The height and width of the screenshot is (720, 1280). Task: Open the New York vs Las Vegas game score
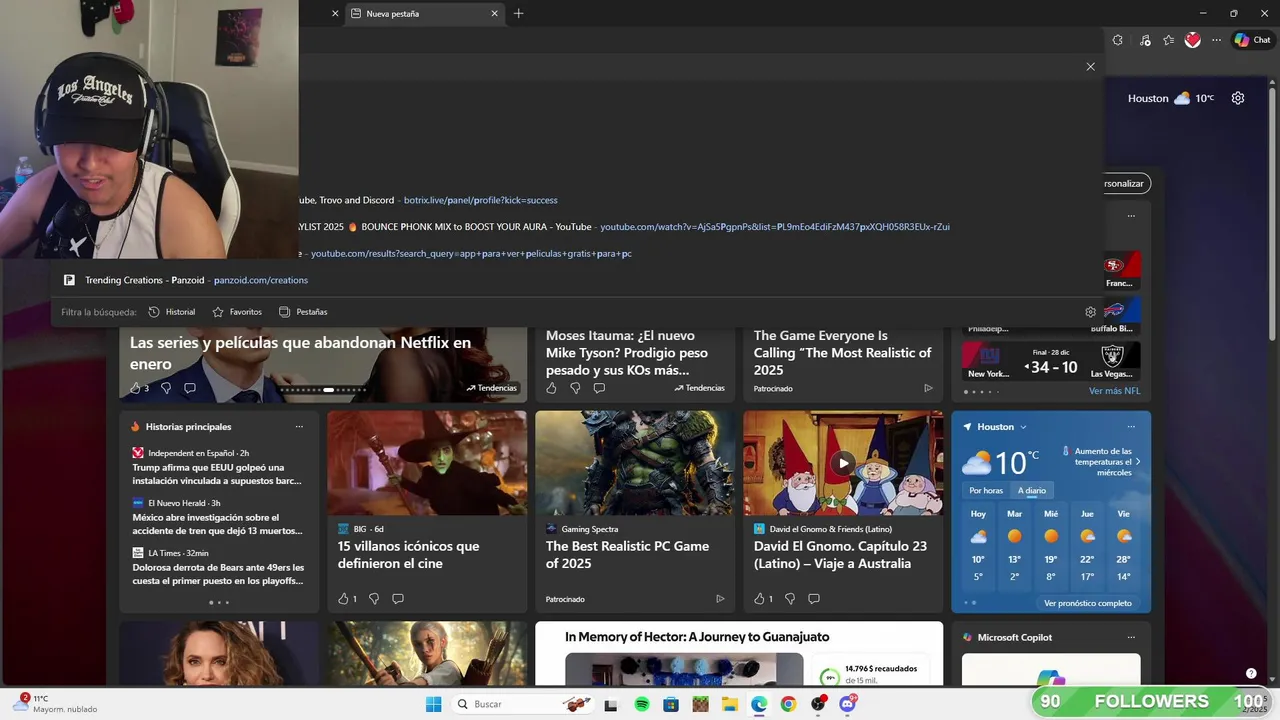coord(1051,360)
